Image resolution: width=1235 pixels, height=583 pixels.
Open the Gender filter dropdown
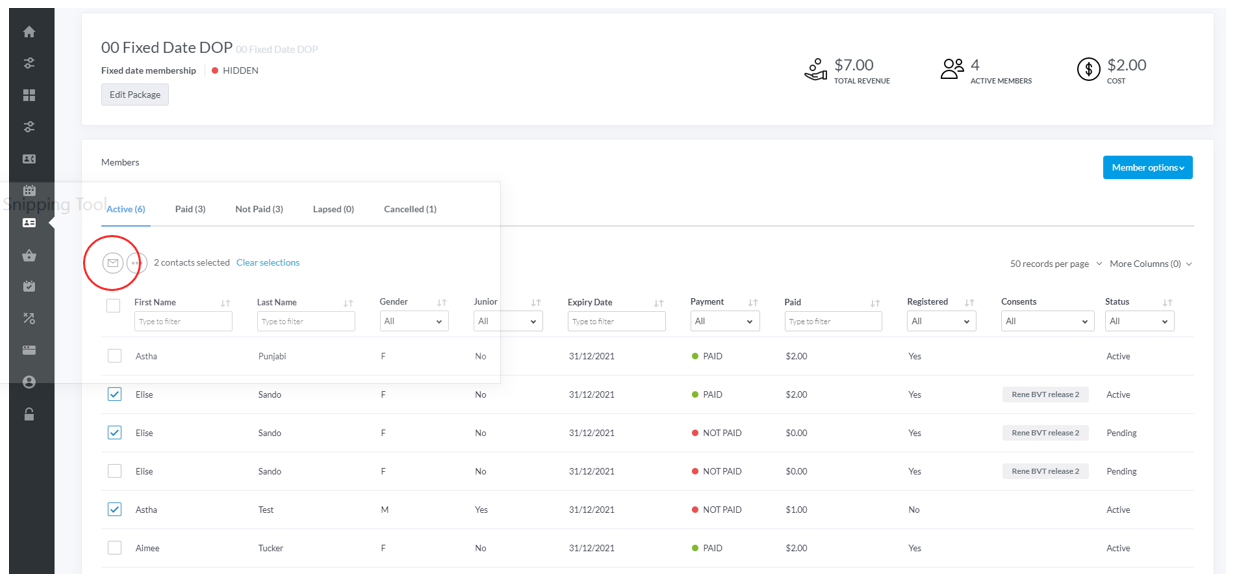click(x=414, y=321)
